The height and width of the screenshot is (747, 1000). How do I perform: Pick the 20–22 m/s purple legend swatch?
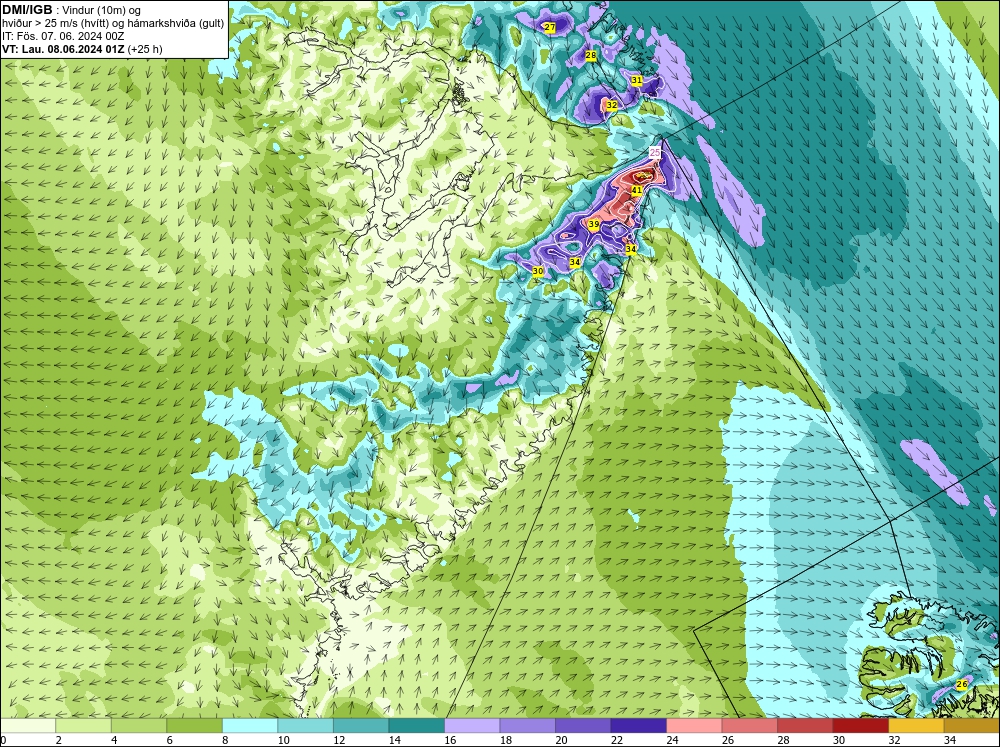point(582,725)
